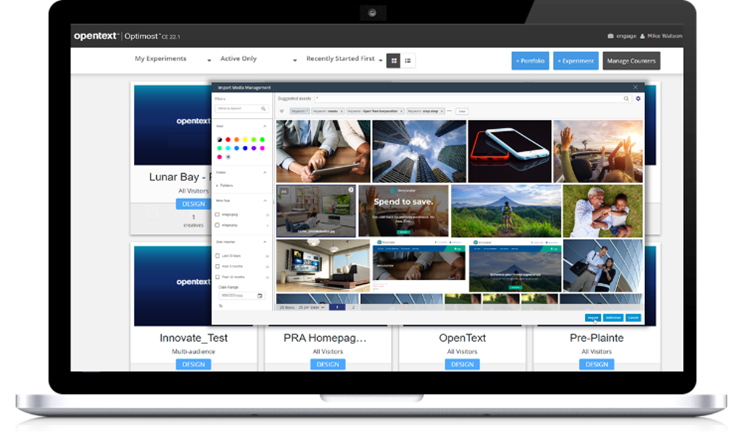Remove the 'Open Text Corporation' keyword chip
Screen dimensions: 745x440
[401, 111]
